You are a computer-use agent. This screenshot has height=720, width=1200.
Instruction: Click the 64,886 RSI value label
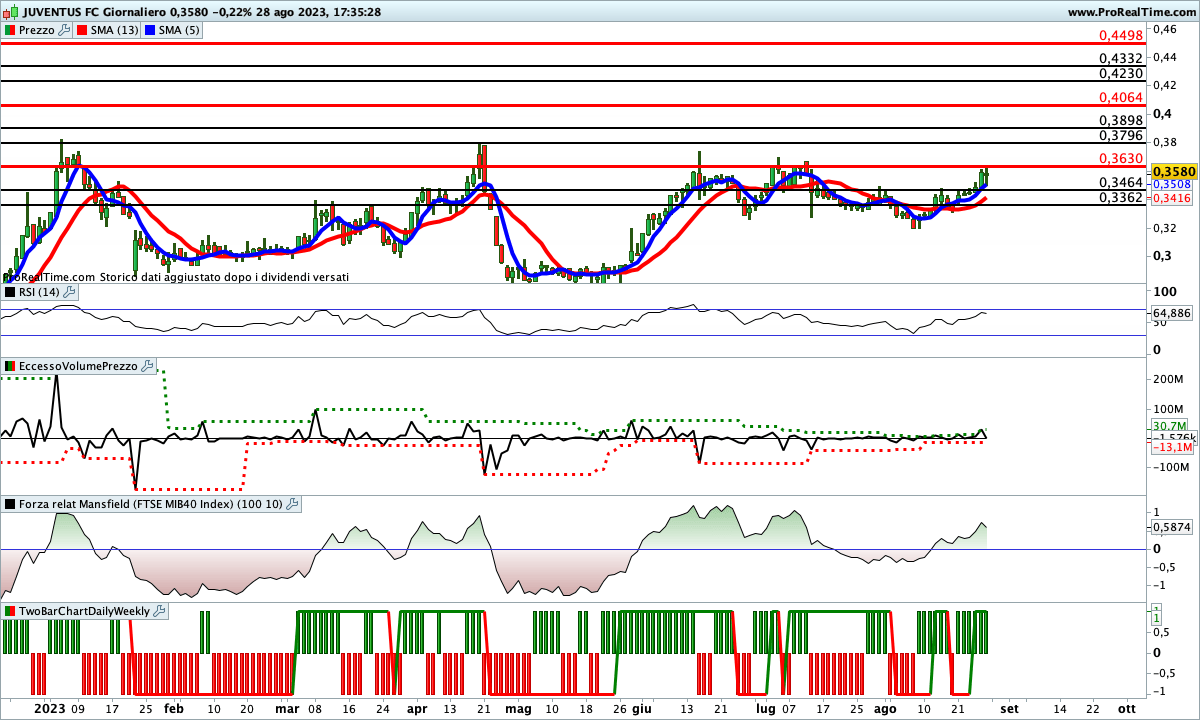point(1172,313)
